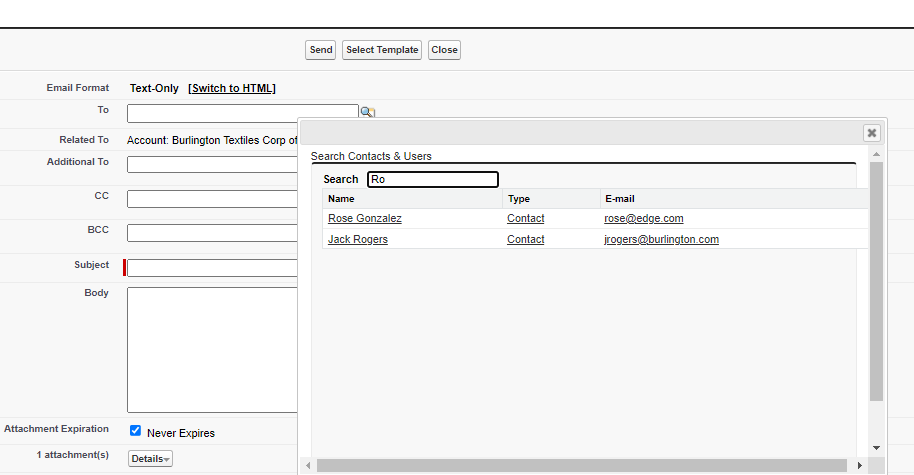Click jrogers@burlington.com email link
Image resolution: width=914 pixels, height=475 pixels.
(661, 239)
